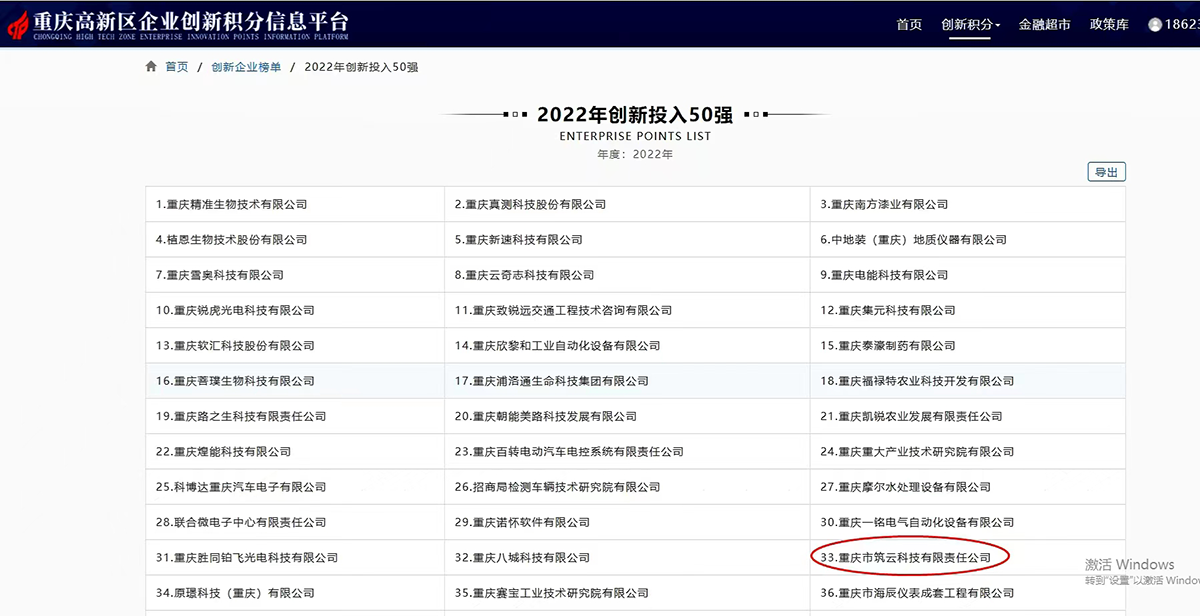Select '3.重庆南方漆业有限公司'

[x=884, y=204]
